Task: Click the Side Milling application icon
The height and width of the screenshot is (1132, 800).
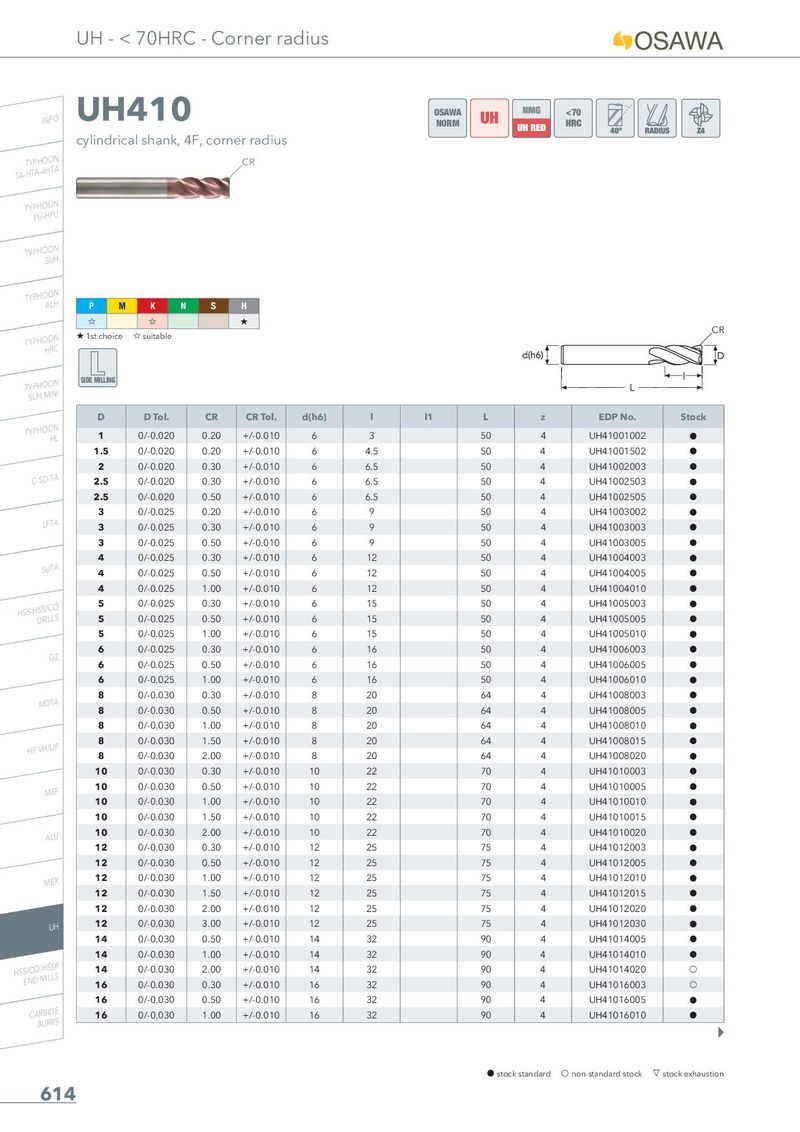Action: tap(97, 367)
